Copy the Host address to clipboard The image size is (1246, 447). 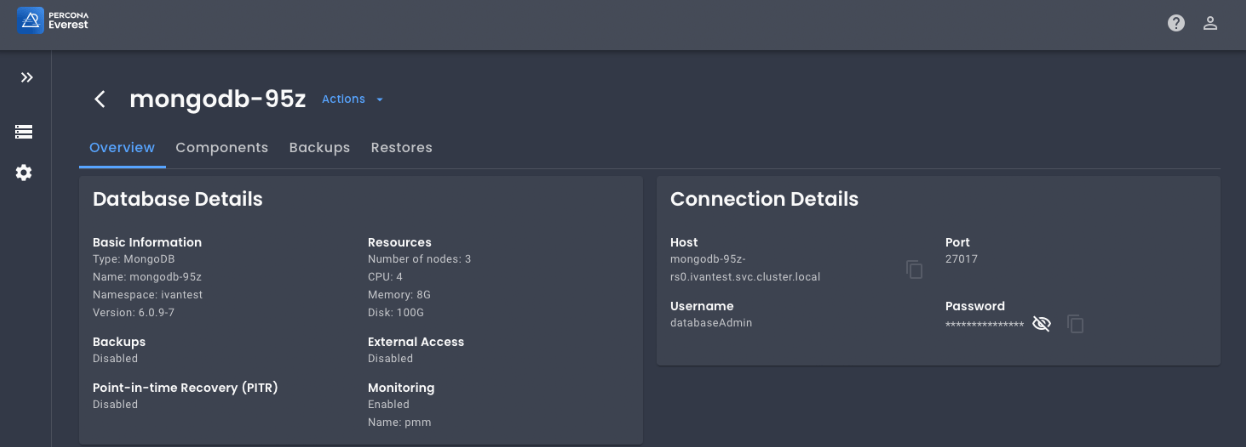point(914,269)
